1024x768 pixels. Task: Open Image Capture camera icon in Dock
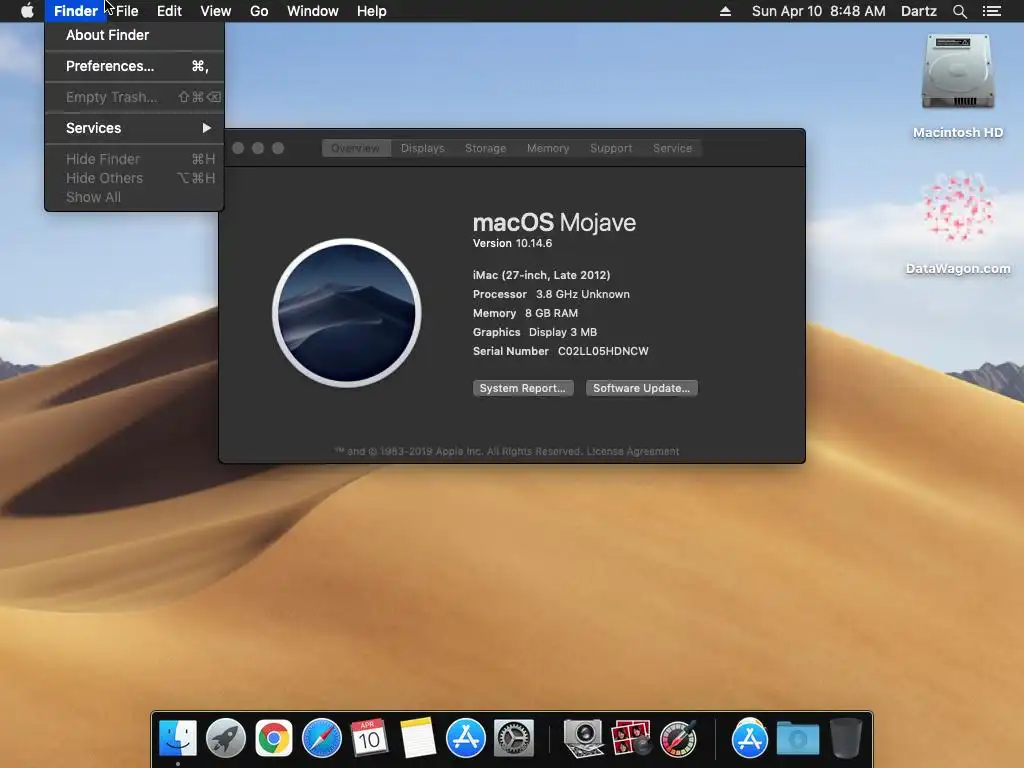tap(583, 739)
